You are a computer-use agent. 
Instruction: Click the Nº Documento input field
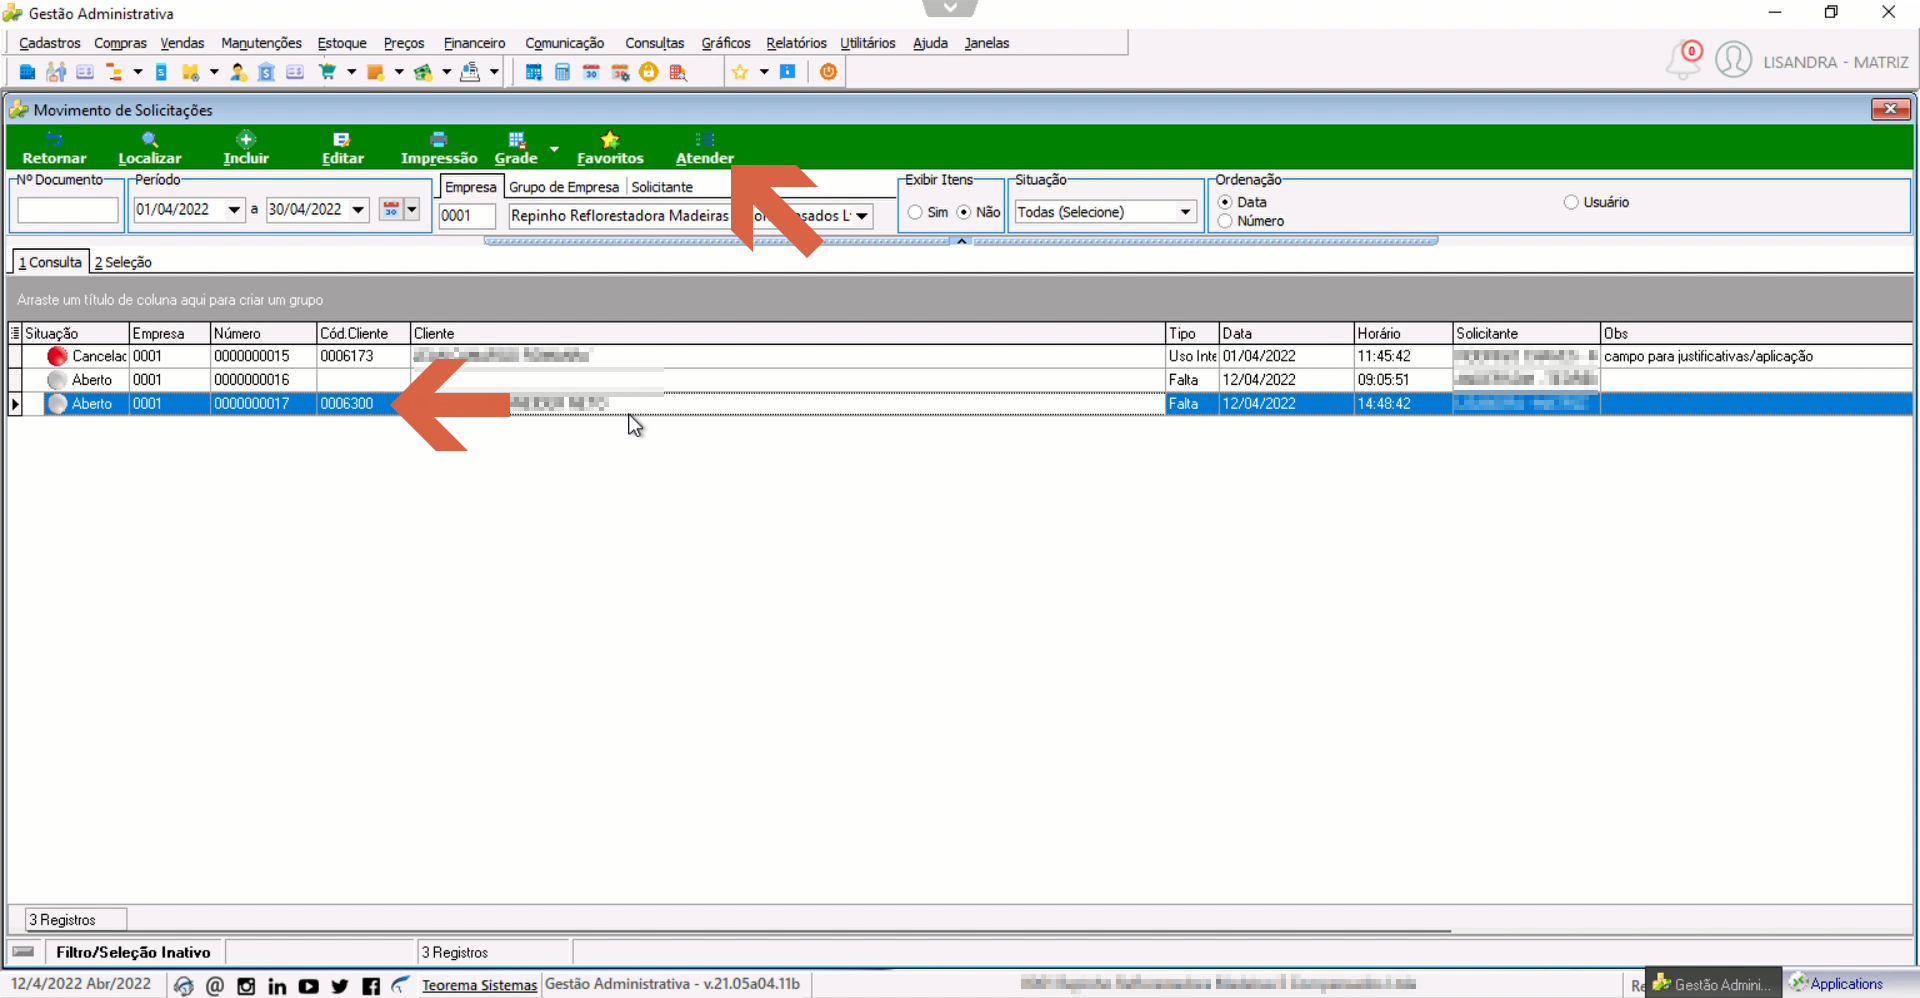pos(68,210)
